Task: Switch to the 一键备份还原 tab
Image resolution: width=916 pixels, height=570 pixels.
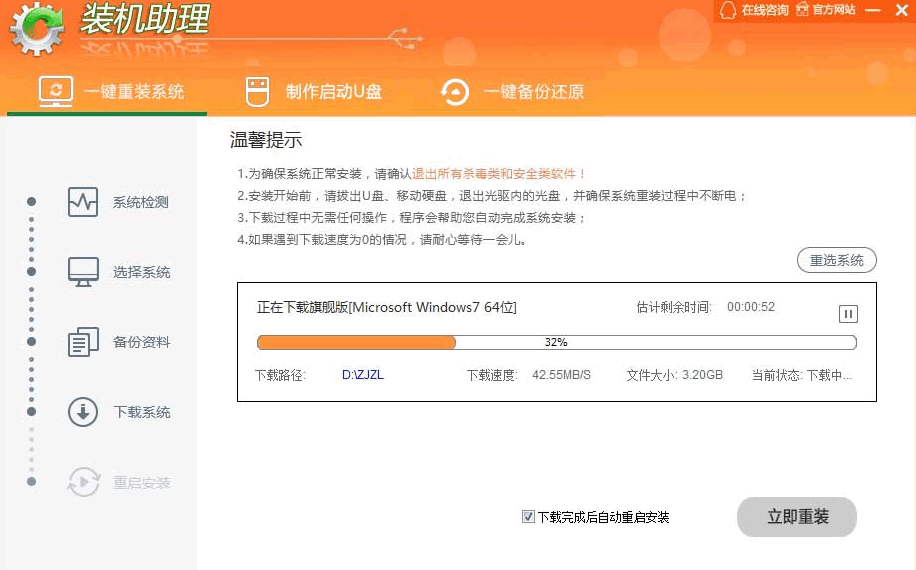Action: [513, 92]
